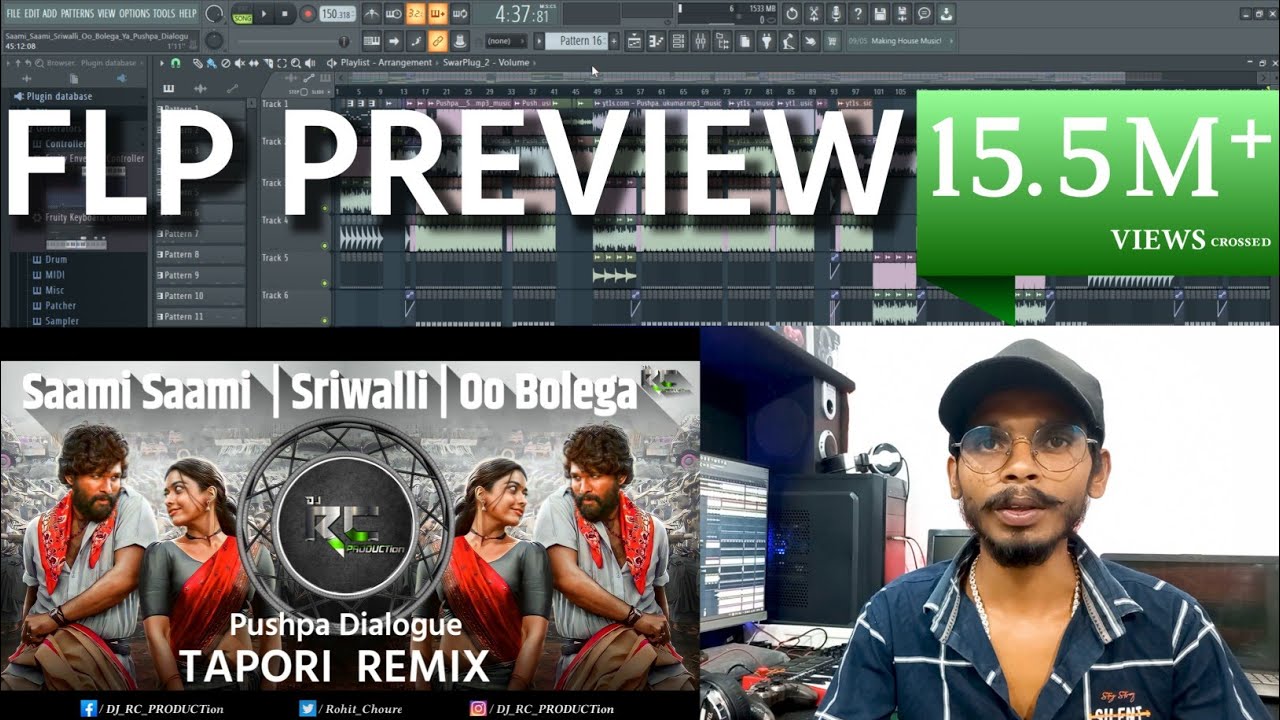1280x720 pixels.
Task: Open the Pattern 16 selector
Action: (x=578, y=41)
